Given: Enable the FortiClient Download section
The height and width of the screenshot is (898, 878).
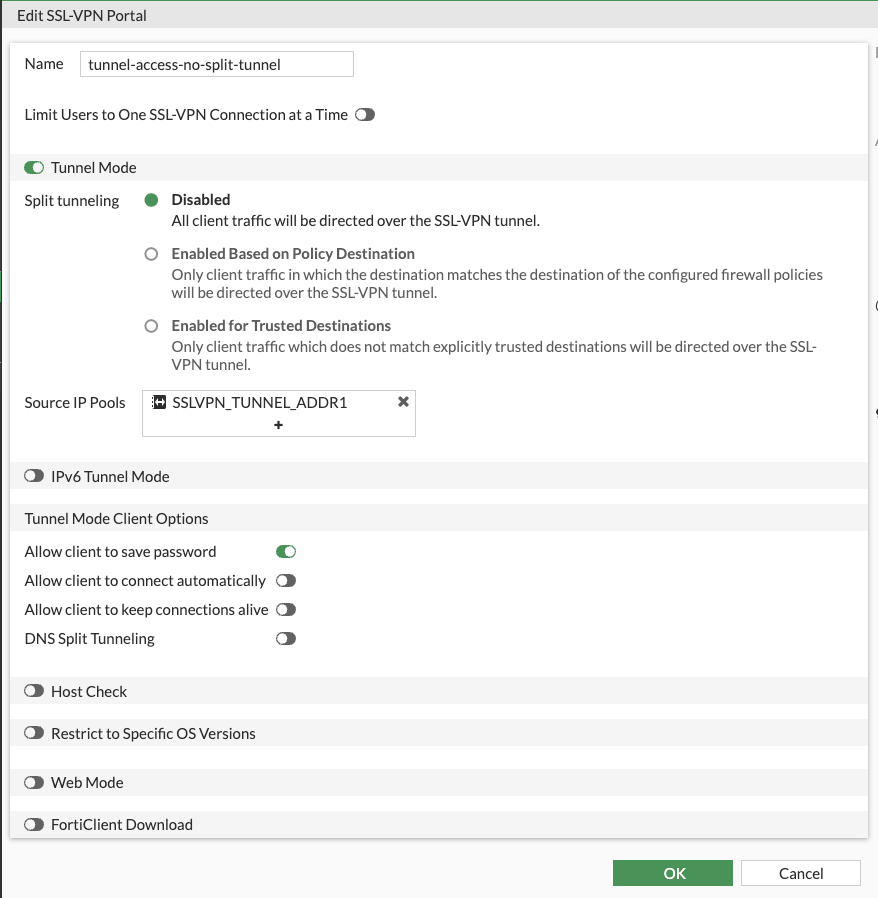Looking at the screenshot, I should (34, 825).
